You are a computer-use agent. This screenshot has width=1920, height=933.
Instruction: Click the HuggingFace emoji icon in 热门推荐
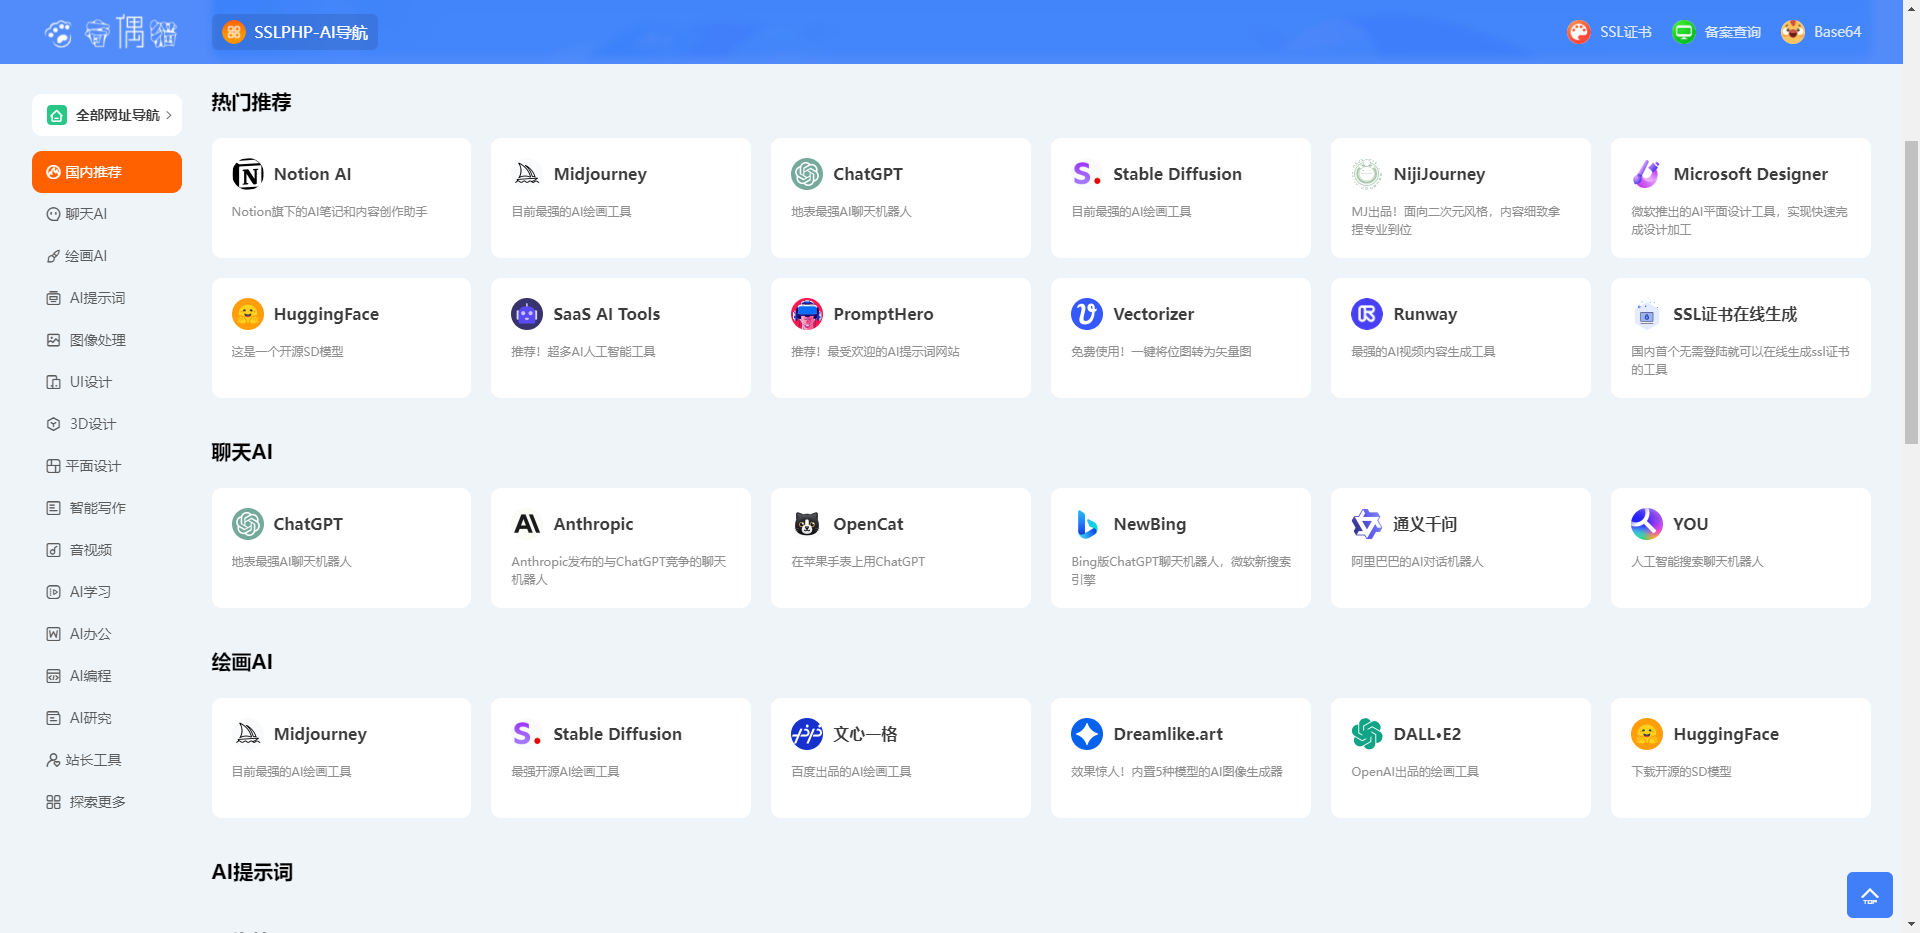pyautogui.click(x=248, y=314)
